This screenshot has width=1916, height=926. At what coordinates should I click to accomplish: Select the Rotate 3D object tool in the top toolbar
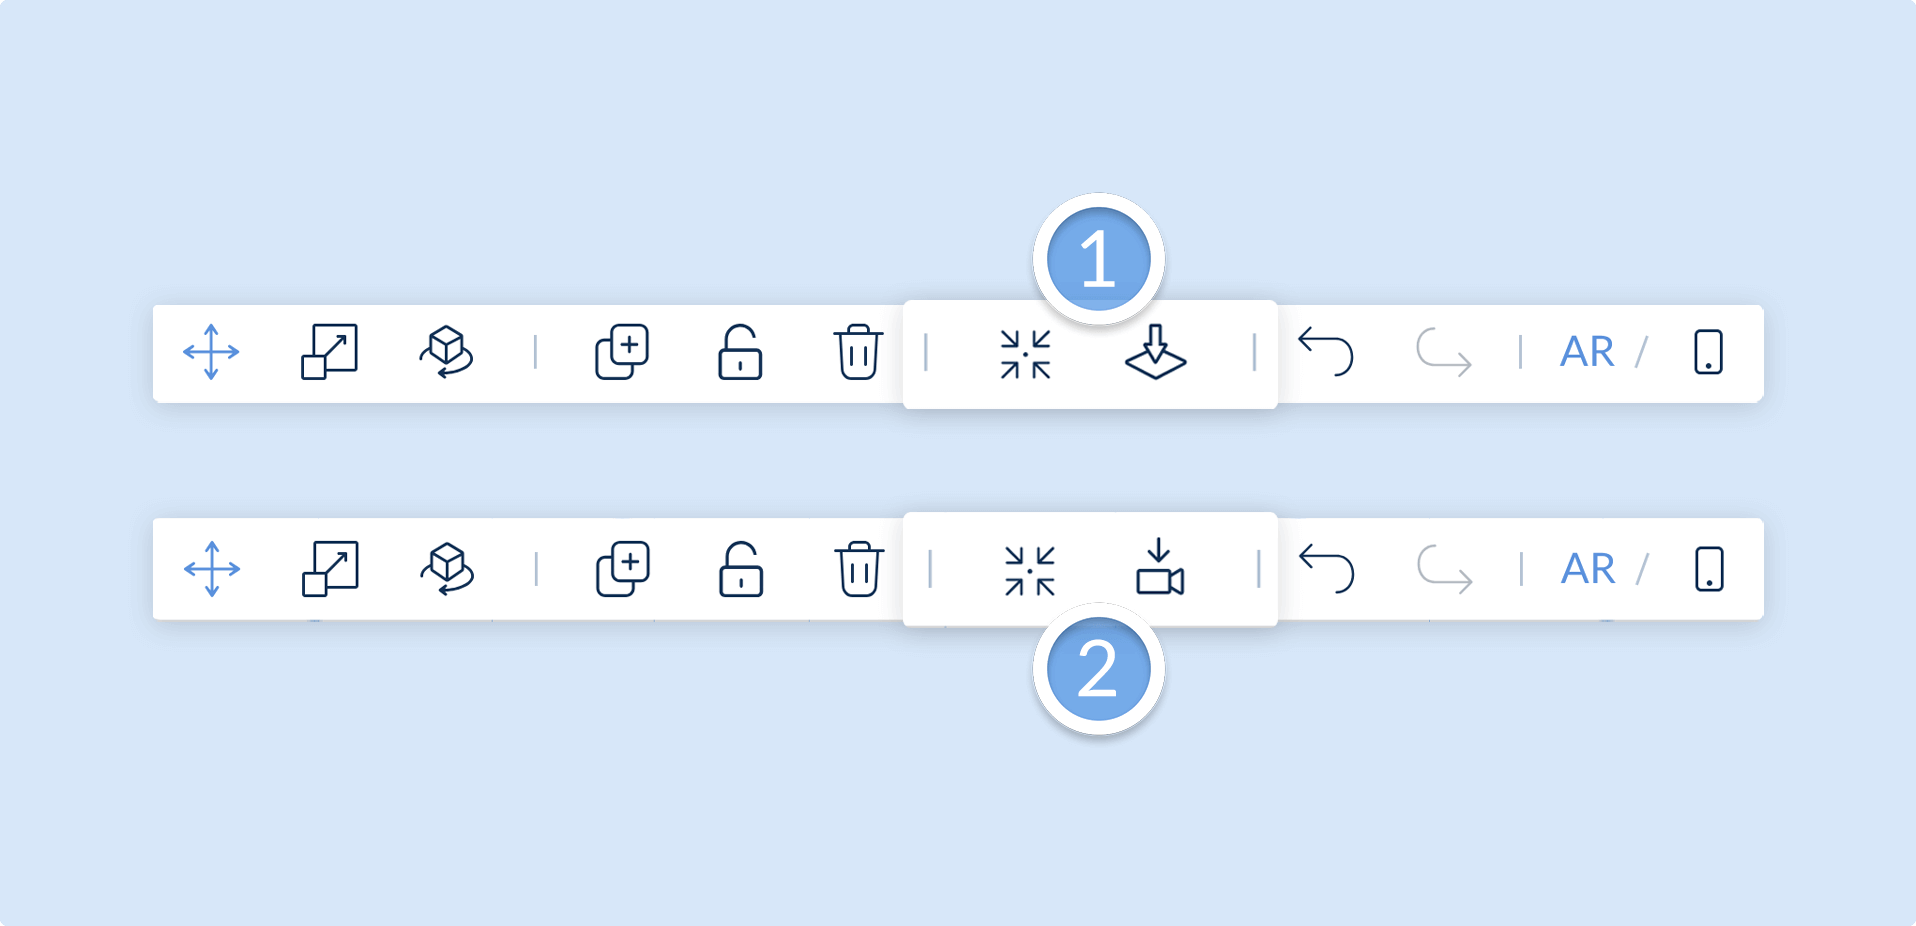[446, 352]
